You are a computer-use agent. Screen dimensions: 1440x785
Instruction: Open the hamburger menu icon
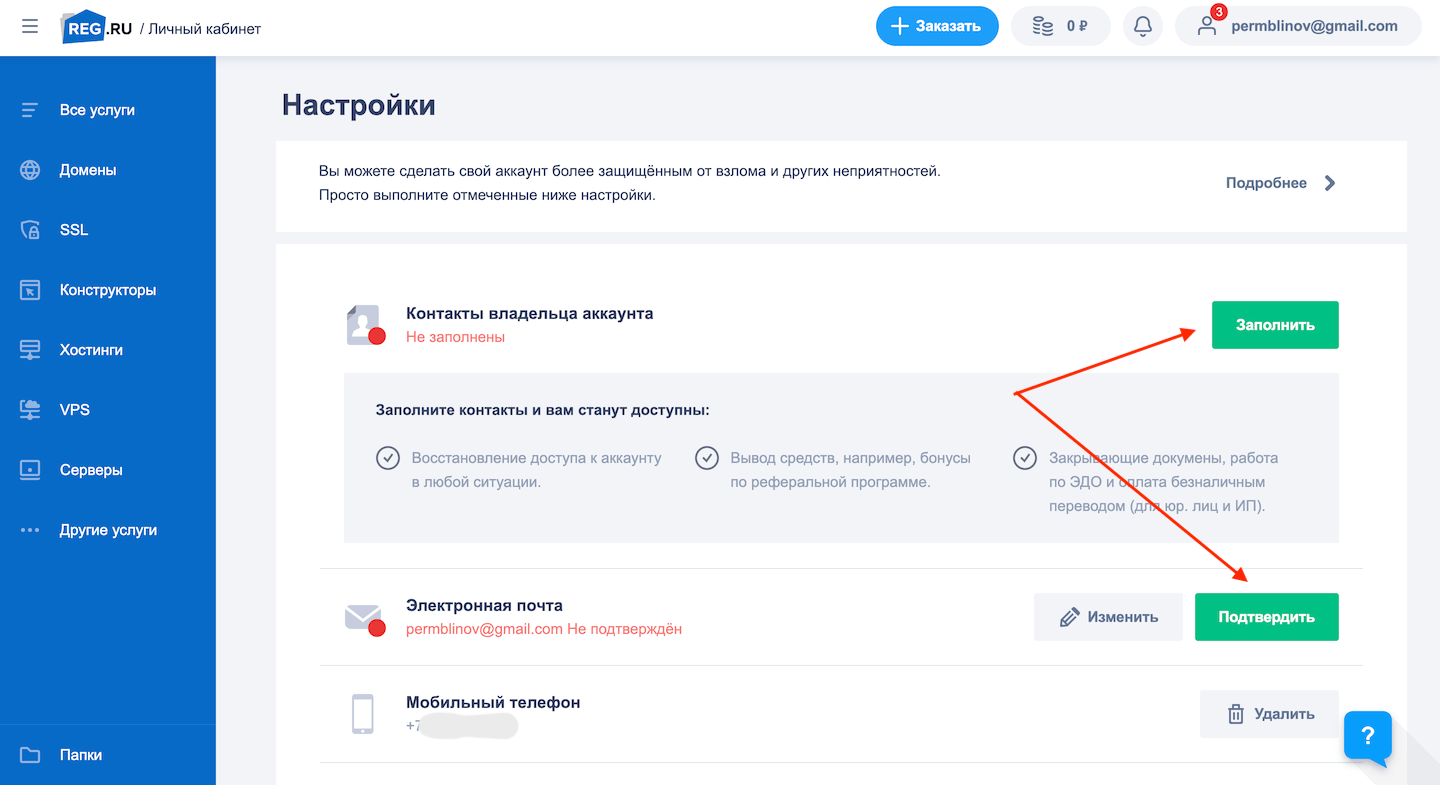[x=30, y=27]
